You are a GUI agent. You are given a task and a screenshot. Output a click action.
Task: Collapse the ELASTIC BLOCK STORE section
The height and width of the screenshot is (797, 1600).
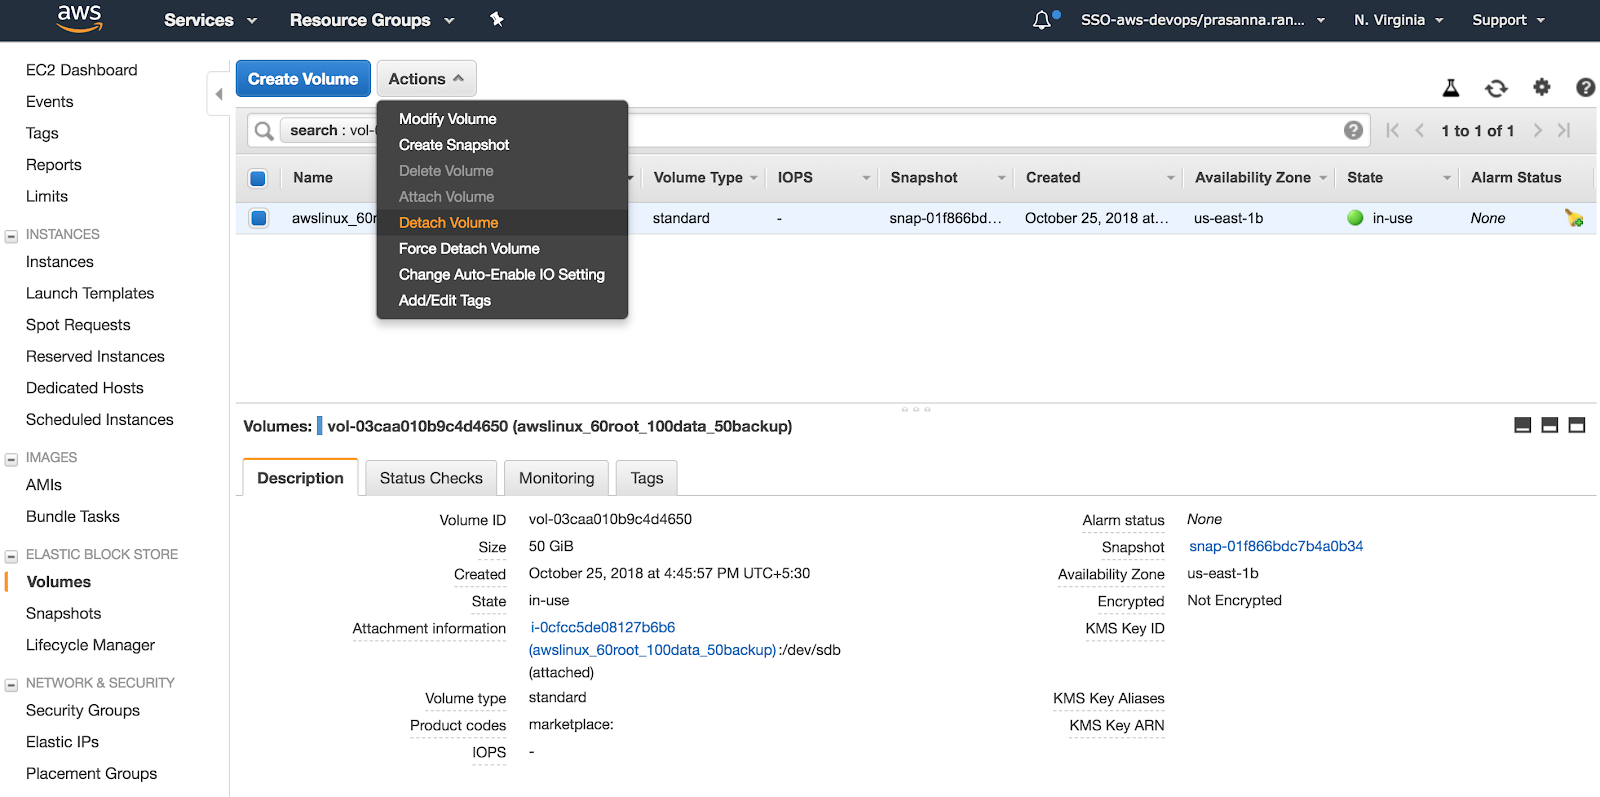12,556
